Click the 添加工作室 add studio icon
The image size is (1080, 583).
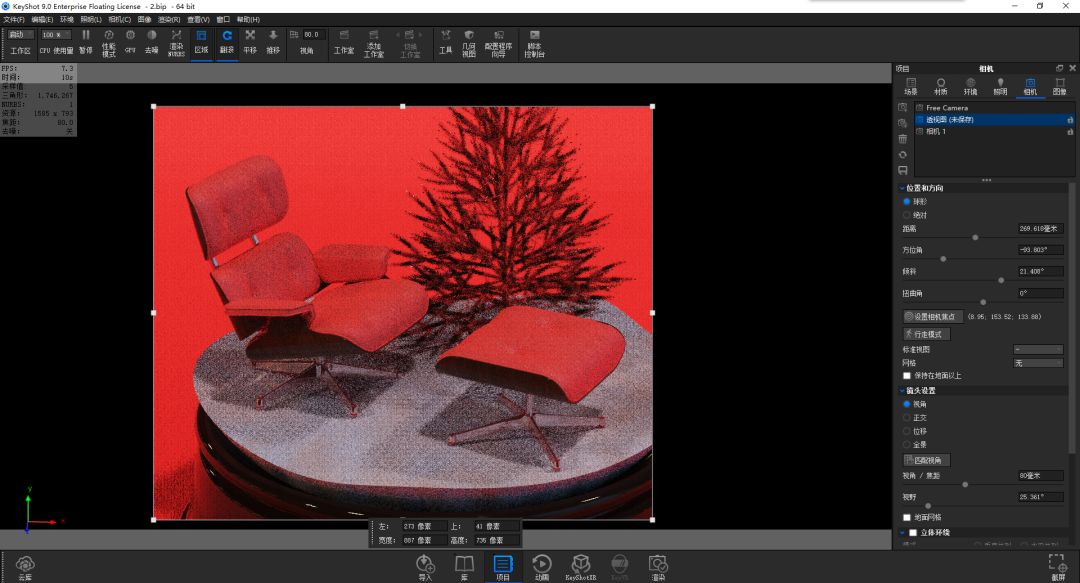(373, 43)
